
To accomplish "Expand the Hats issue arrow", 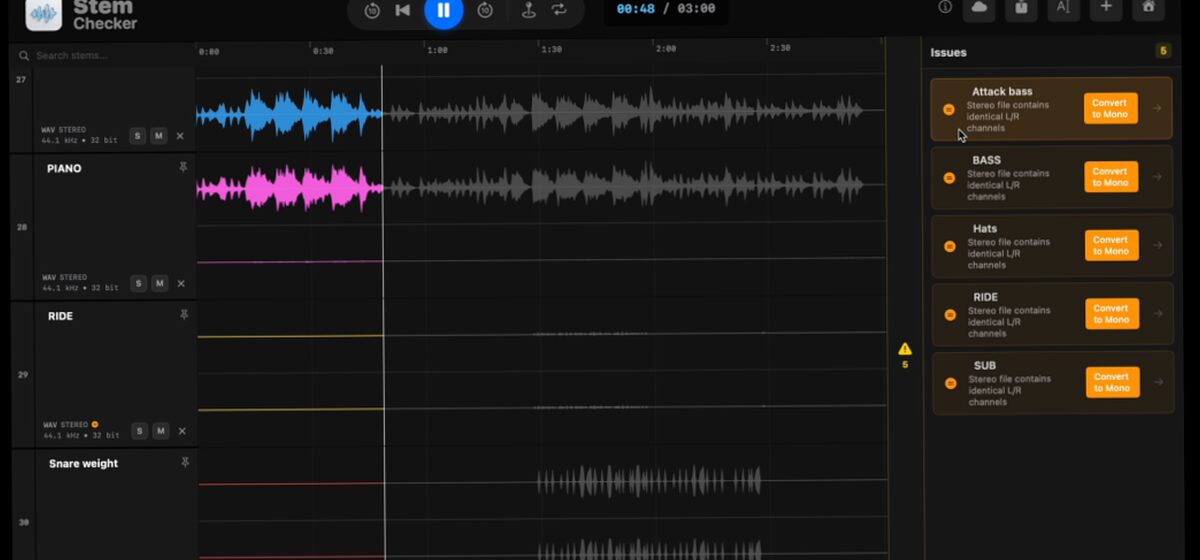I will coord(1157,246).
